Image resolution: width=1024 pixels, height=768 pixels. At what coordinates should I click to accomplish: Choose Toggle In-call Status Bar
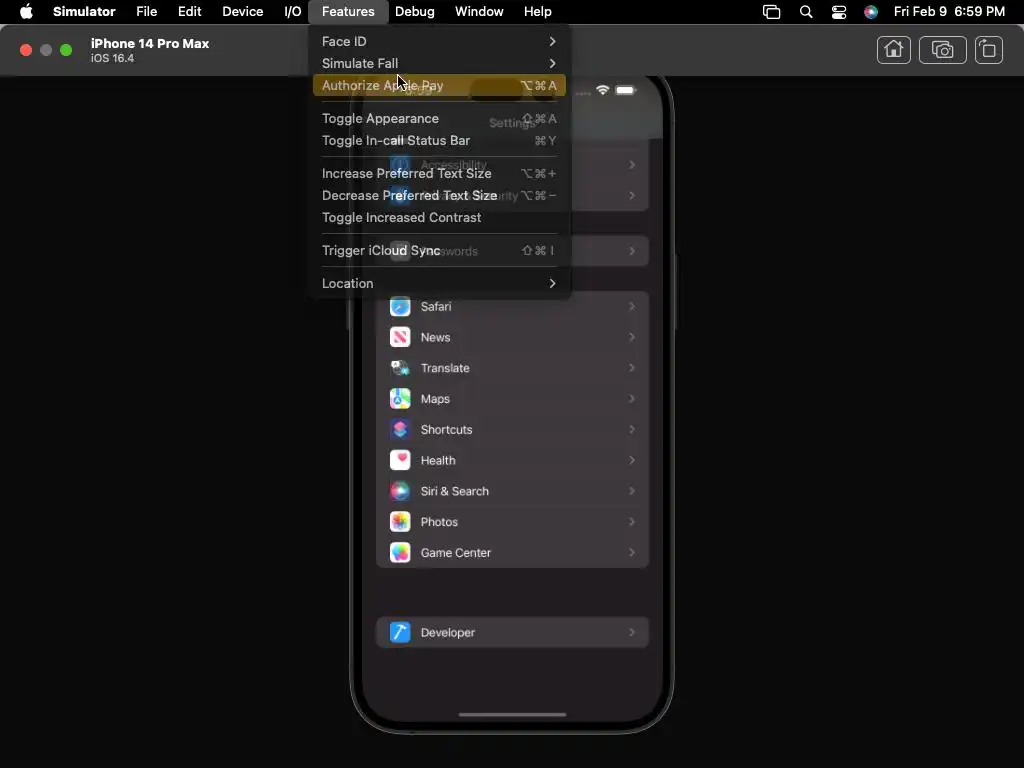tap(440, 140)
